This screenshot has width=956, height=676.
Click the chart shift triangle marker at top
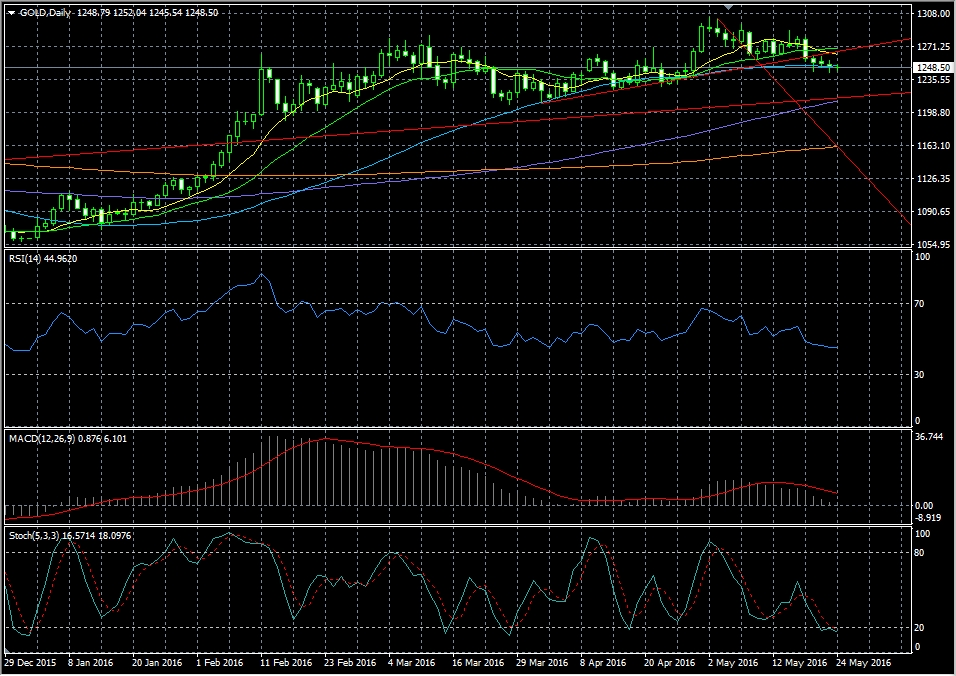click(x=729, y=7)
